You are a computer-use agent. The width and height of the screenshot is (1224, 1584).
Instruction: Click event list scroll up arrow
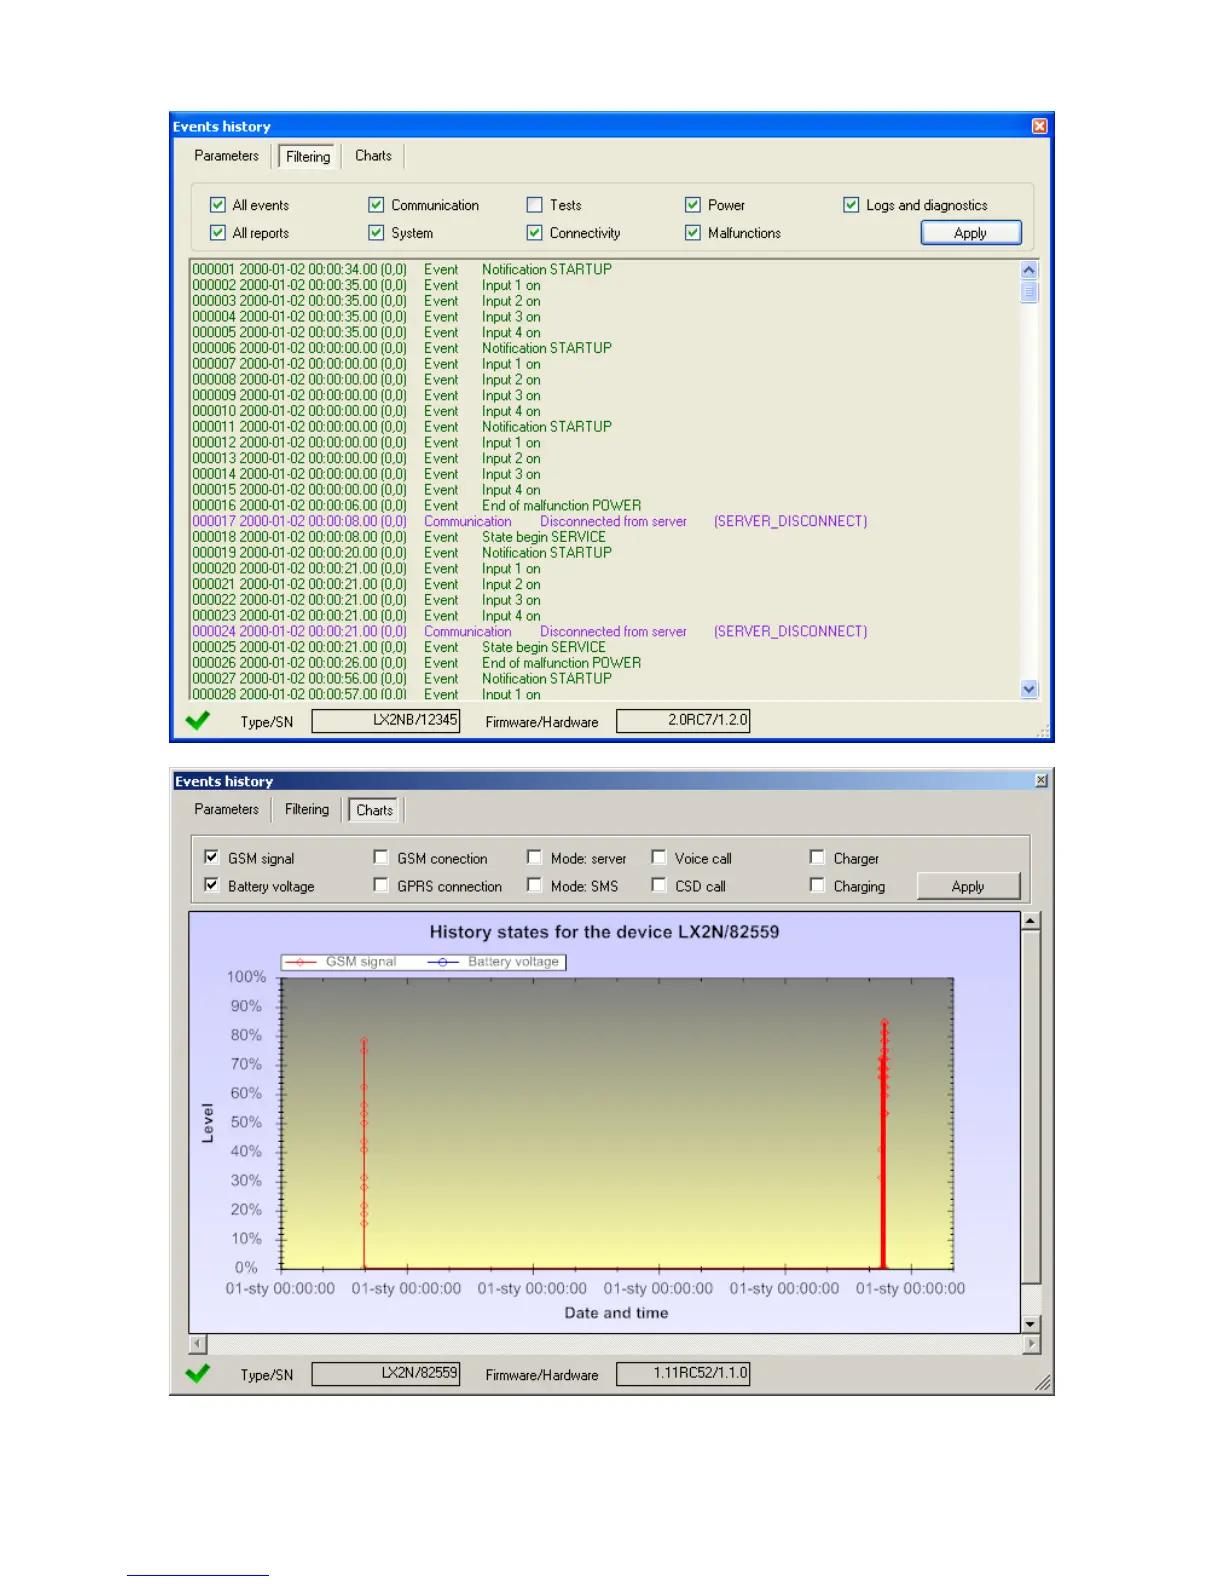pyautogui.click(x=1029, y=270)
